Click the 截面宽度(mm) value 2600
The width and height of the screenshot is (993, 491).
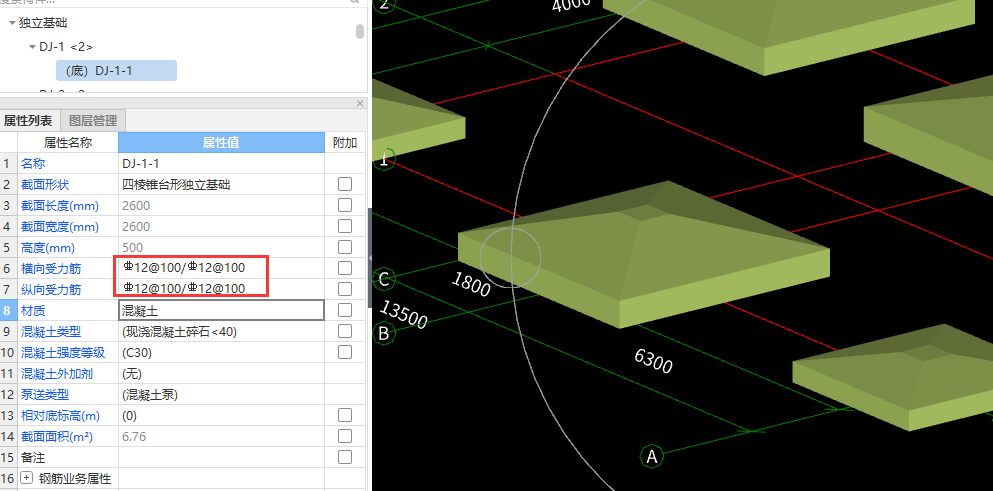(136, 226)
